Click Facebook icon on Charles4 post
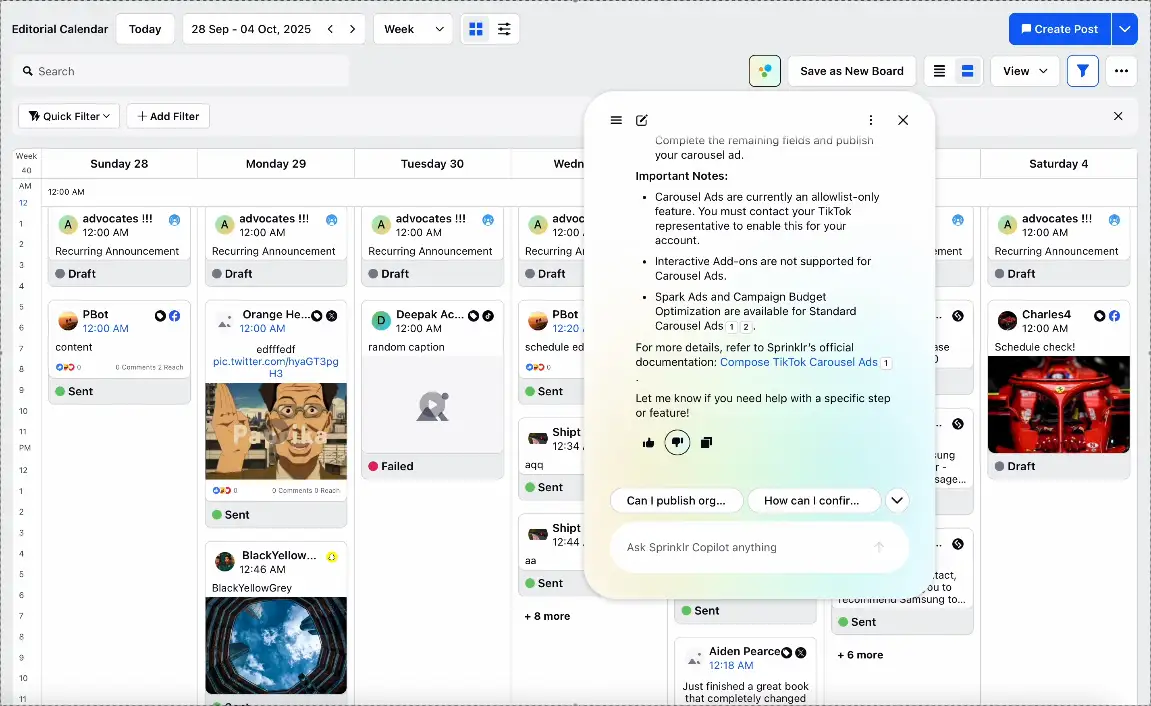Image resolution: width=1151 pixels, height=706 pixels. pos(1114,316)
